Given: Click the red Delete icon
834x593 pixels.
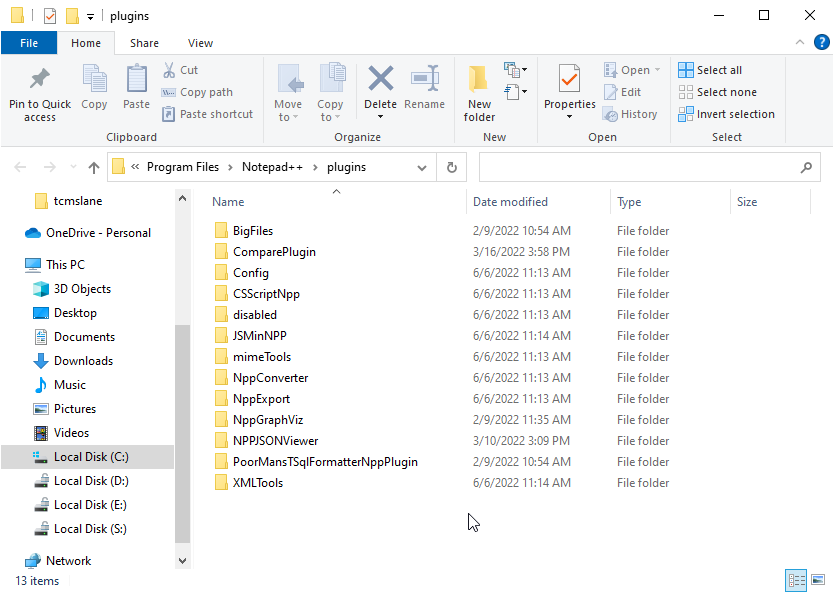Looking at the screenshot, I should 381,78.
